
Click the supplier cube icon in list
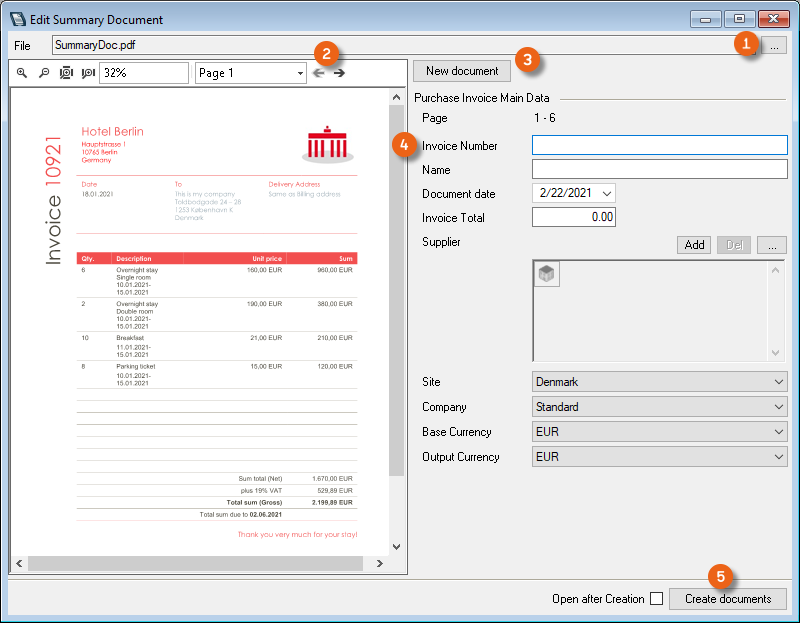coord(547,274)
